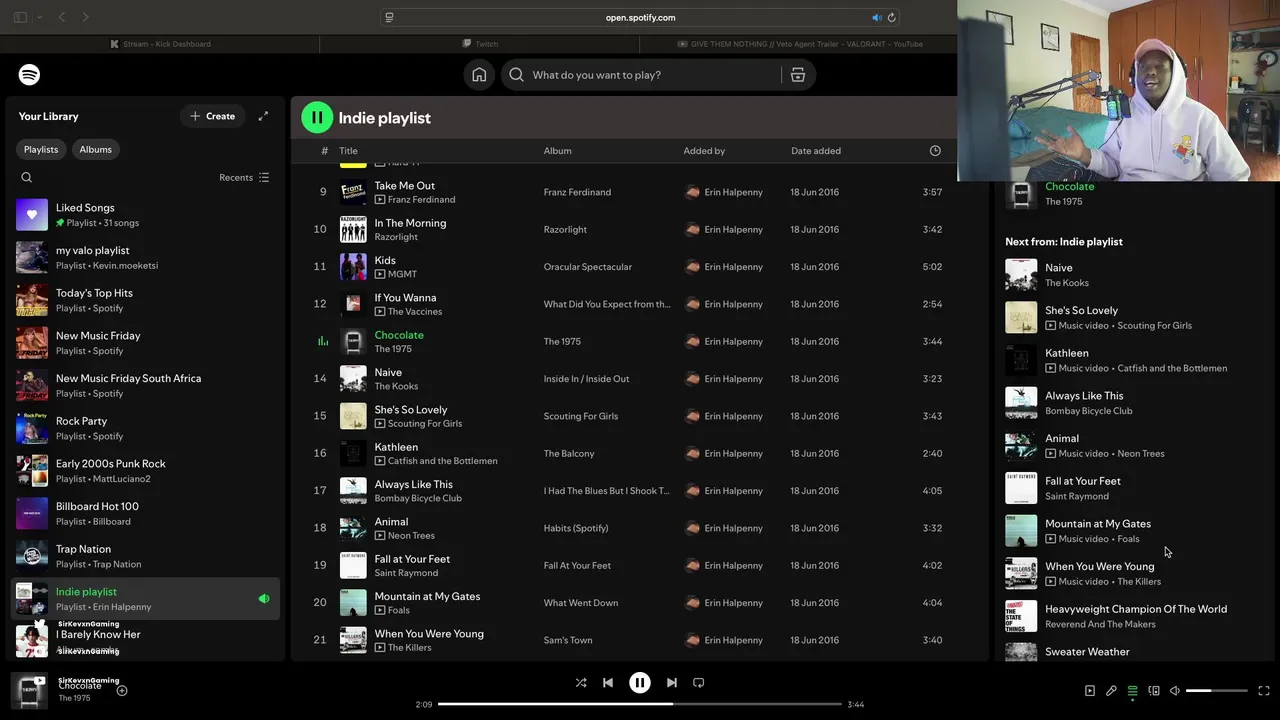1280x720 pixels.
Task: Switch to the Stream - Kick Dashboard tab
Action: 160,44
